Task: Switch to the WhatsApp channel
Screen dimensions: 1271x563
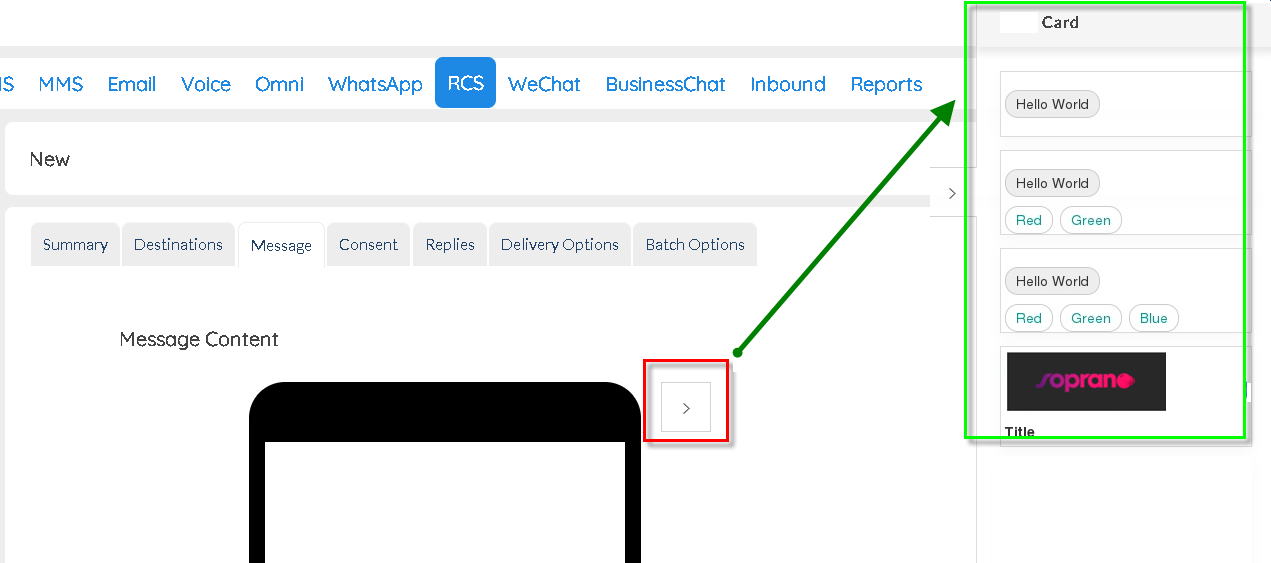Action: tap(375, 84)
